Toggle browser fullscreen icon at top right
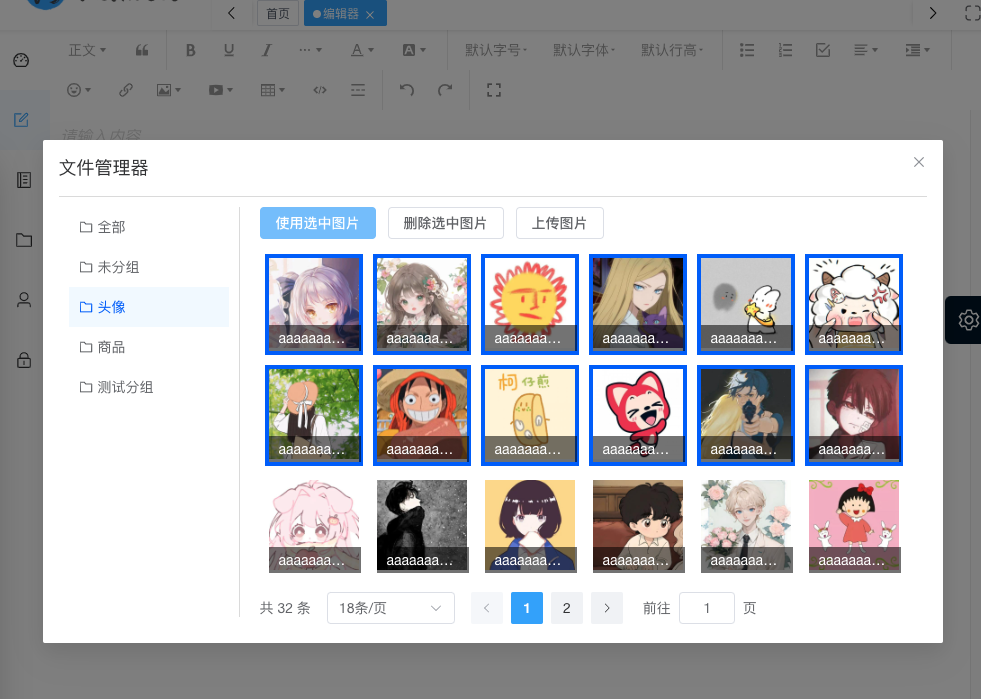 pos(972,13)
